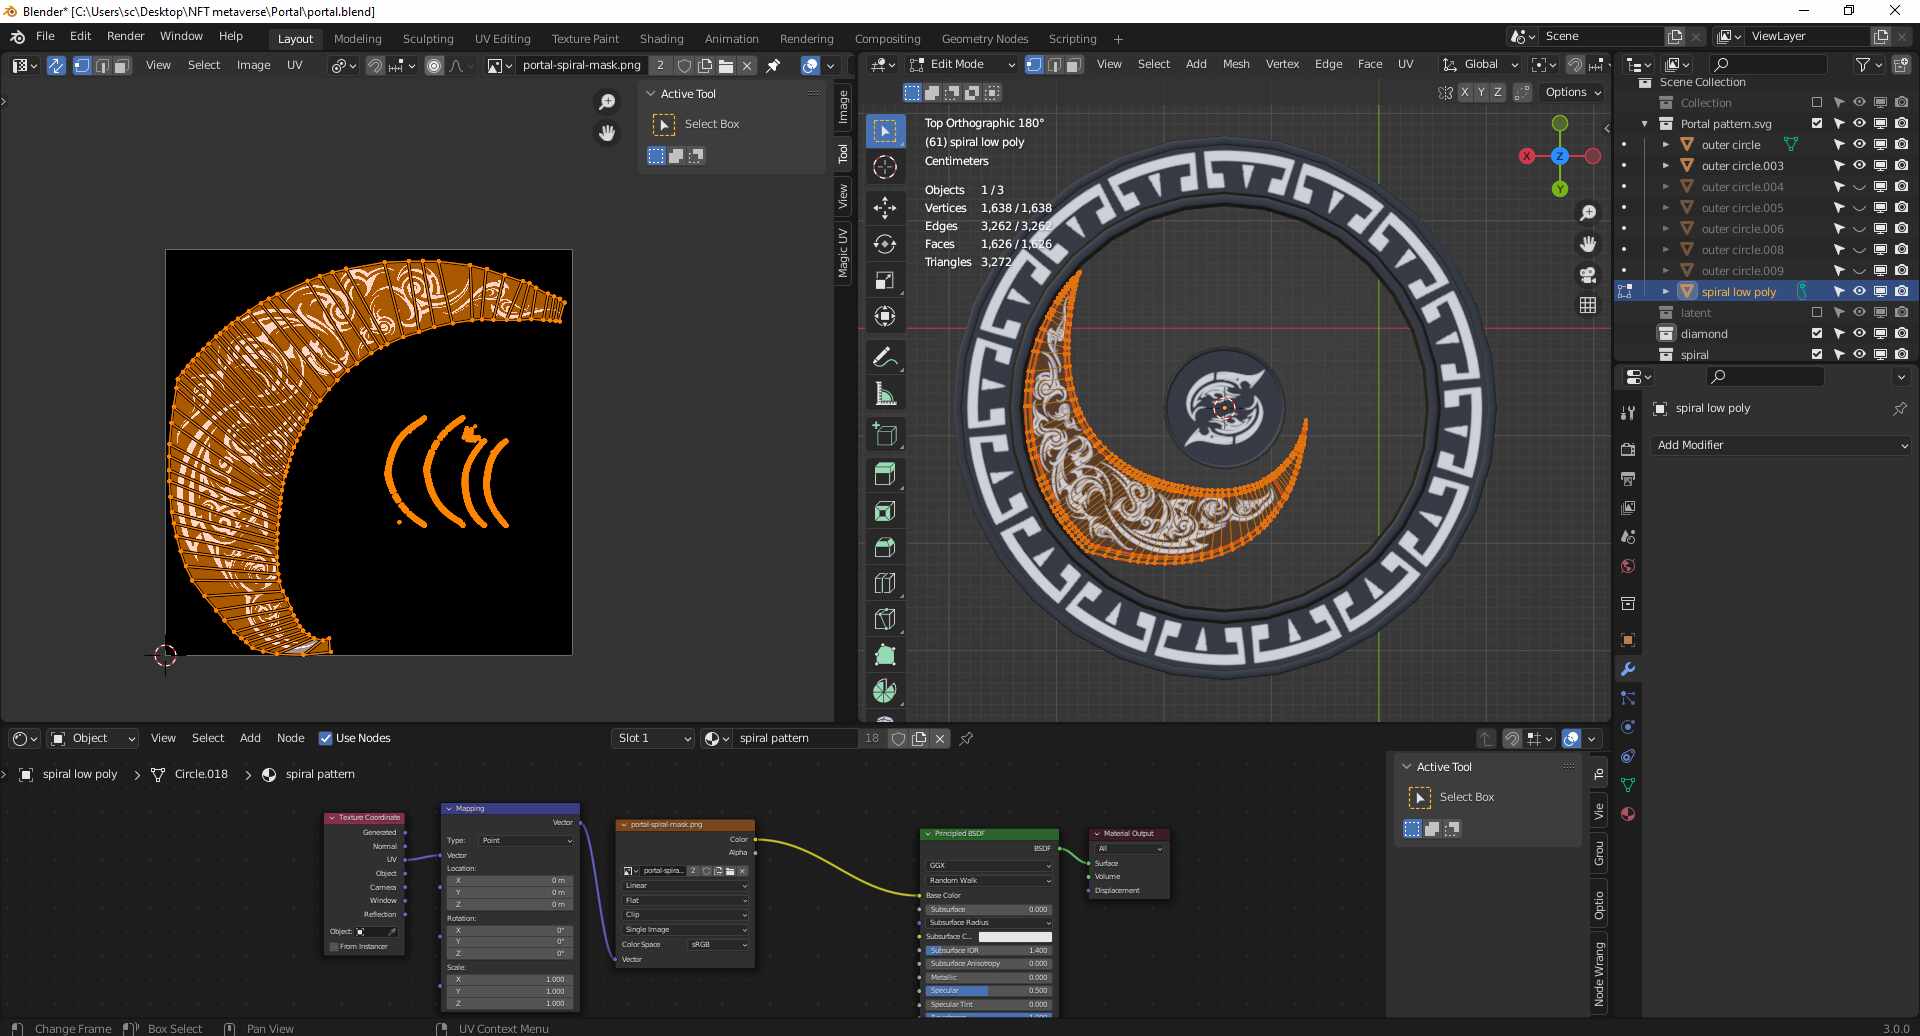The image size is (1920, 1036).
Task: Switch to the UV Editing workspace tab
Action: (x=503, y=39)
